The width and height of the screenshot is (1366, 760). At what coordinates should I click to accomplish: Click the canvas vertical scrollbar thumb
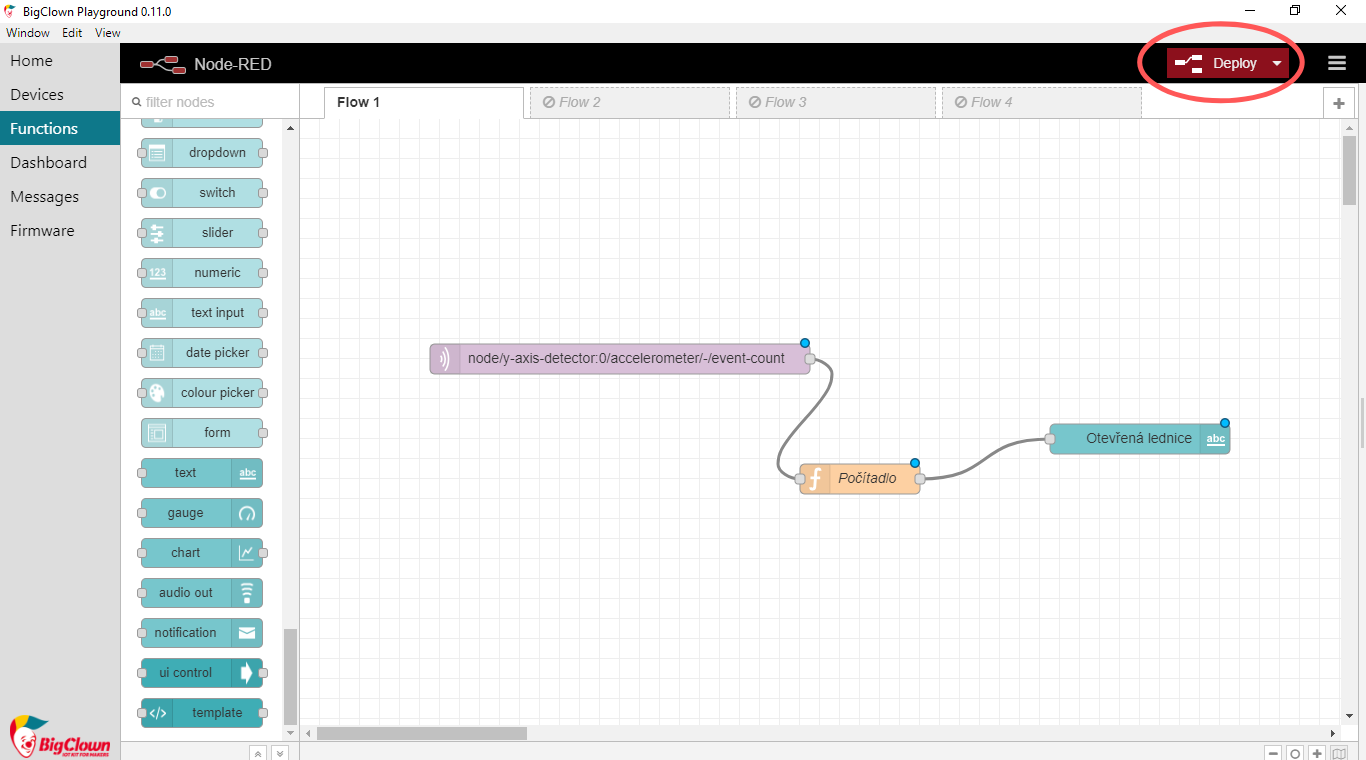1349,170
